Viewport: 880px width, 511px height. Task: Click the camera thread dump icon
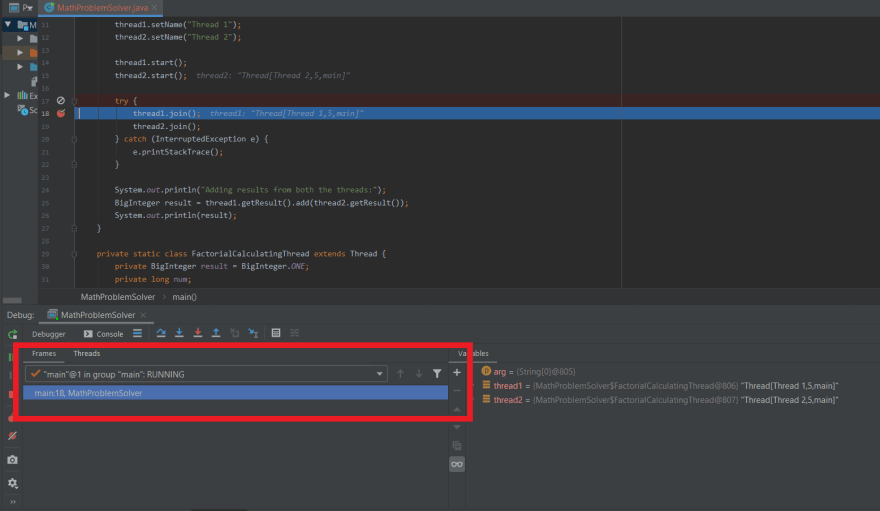12,460
